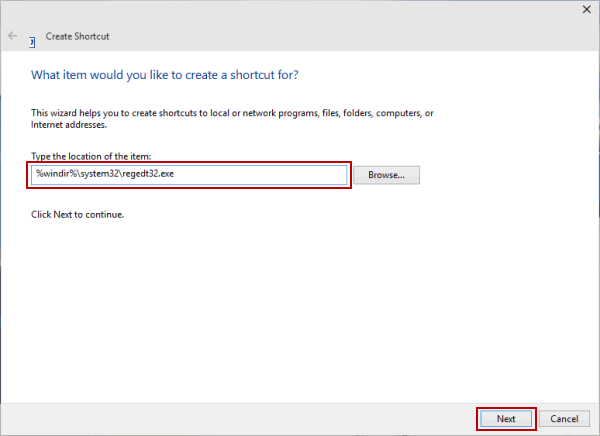Click the 'Click Next to continue.' text
Image resolution: width=600 pixels, height=436 pixels.
click(77, 214)
